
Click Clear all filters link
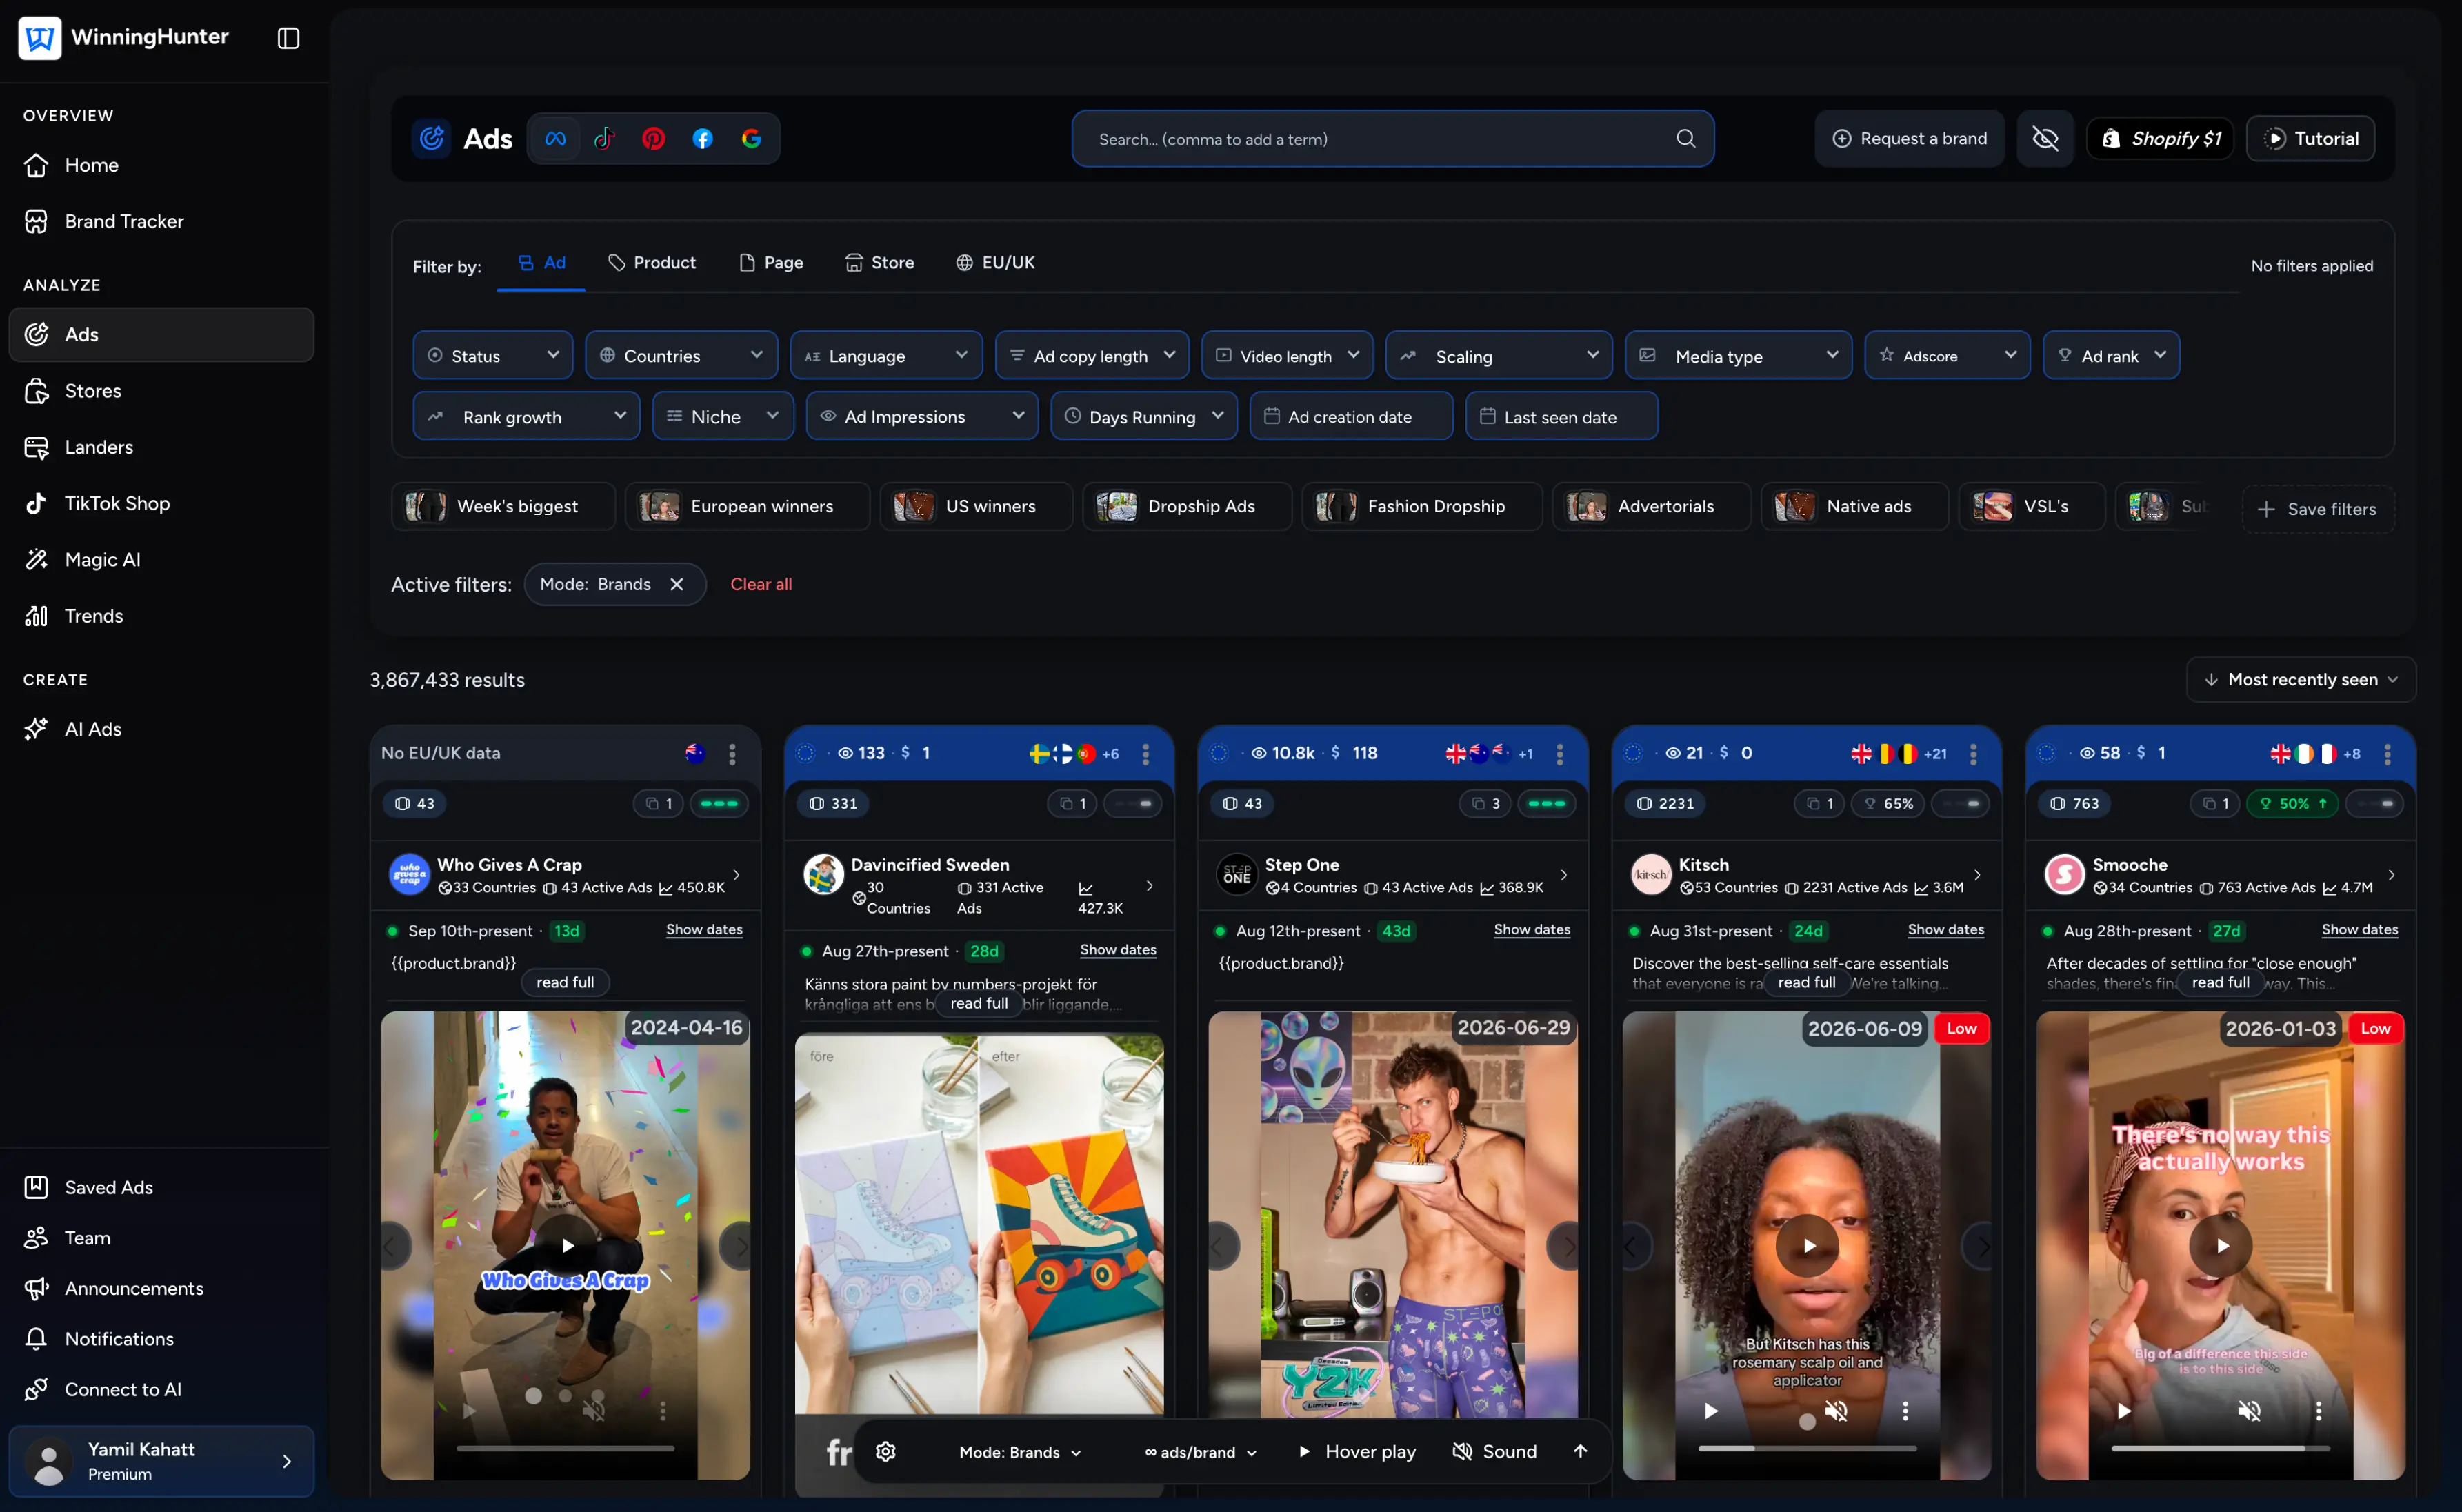pyautogui.click(x=761, y=584)
